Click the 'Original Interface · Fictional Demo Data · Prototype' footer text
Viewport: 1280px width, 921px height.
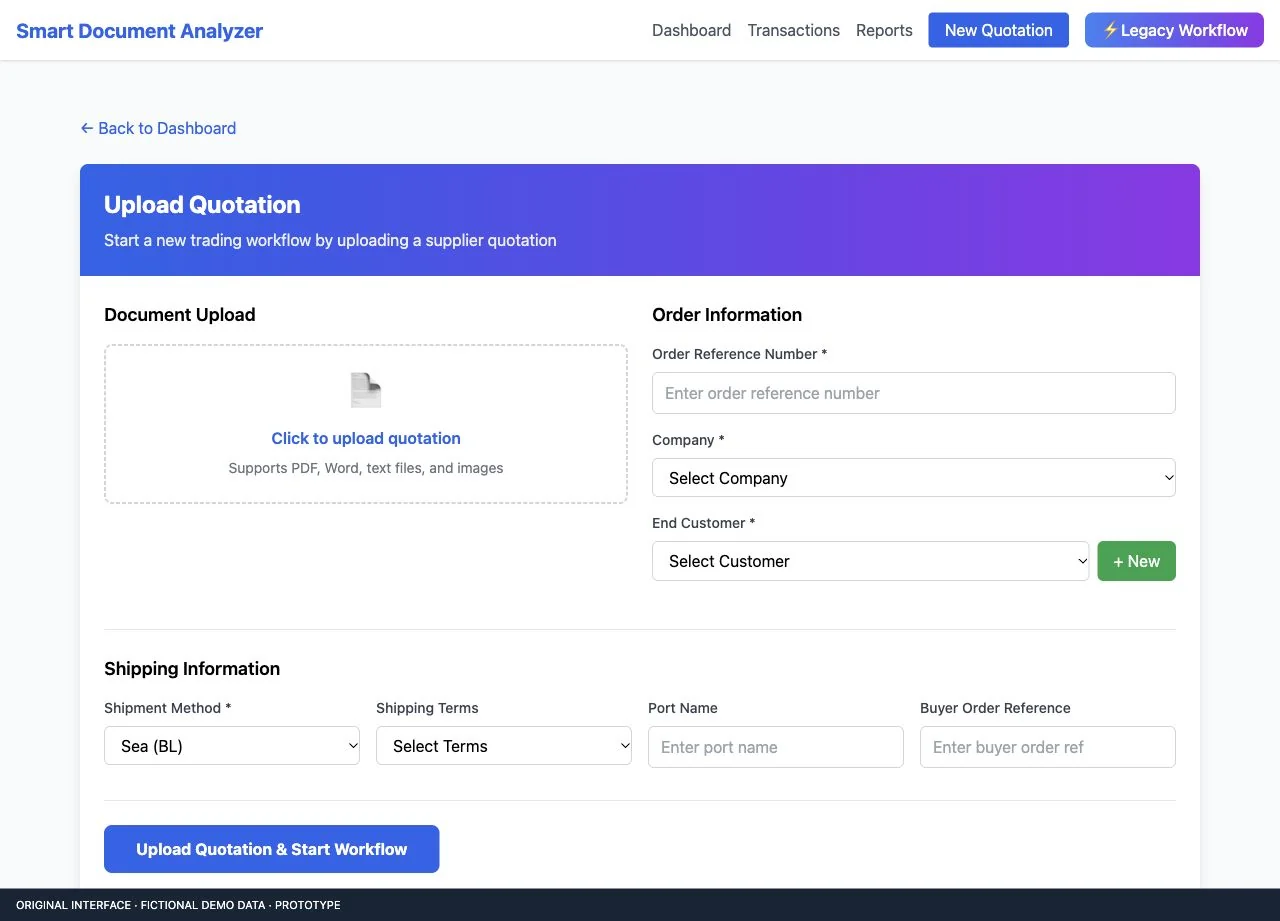coord(178,905)
